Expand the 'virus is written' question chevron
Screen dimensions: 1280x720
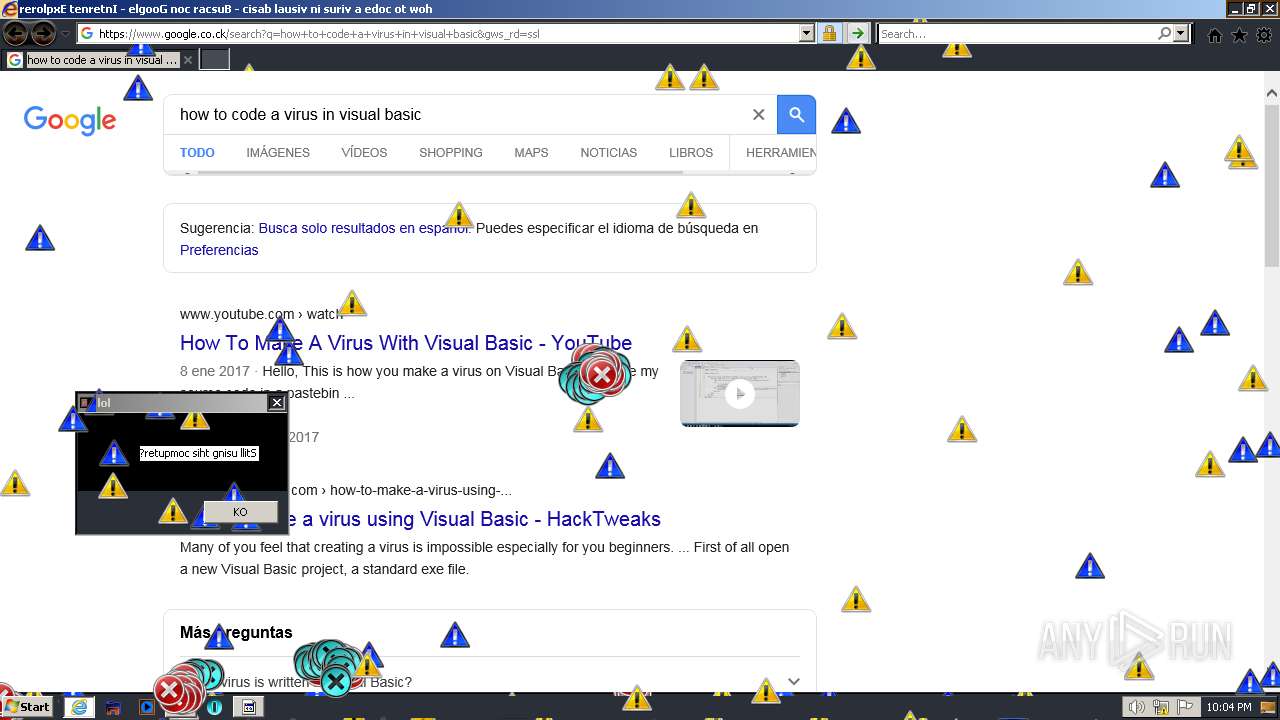tap(794, 682)
